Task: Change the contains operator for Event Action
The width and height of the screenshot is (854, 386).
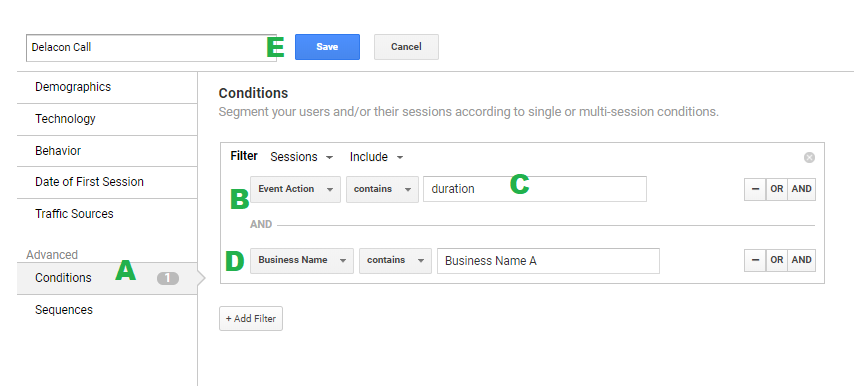Action: [382, 189]
